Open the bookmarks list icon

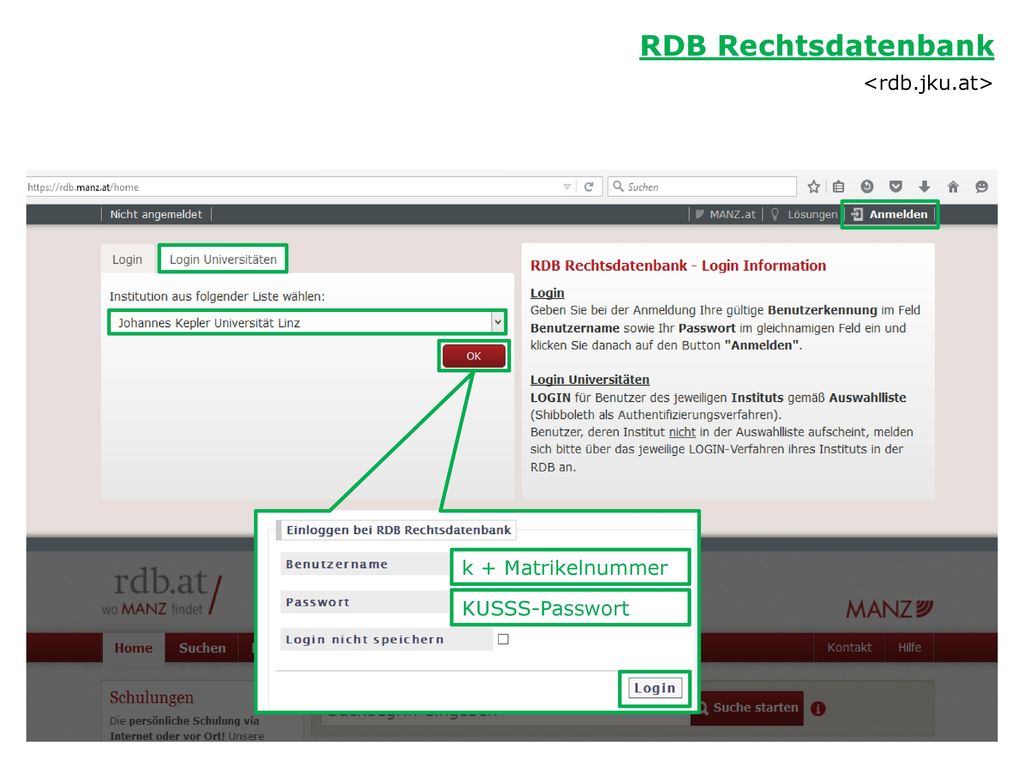point(839,187)
